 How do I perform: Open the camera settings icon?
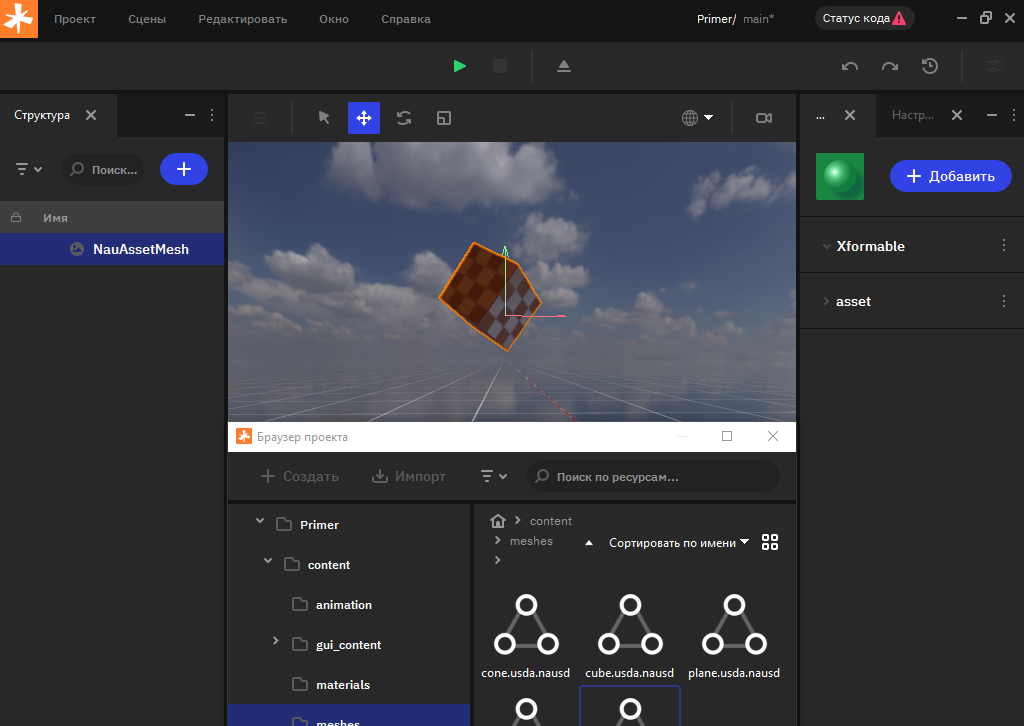[x=764, y=118]
